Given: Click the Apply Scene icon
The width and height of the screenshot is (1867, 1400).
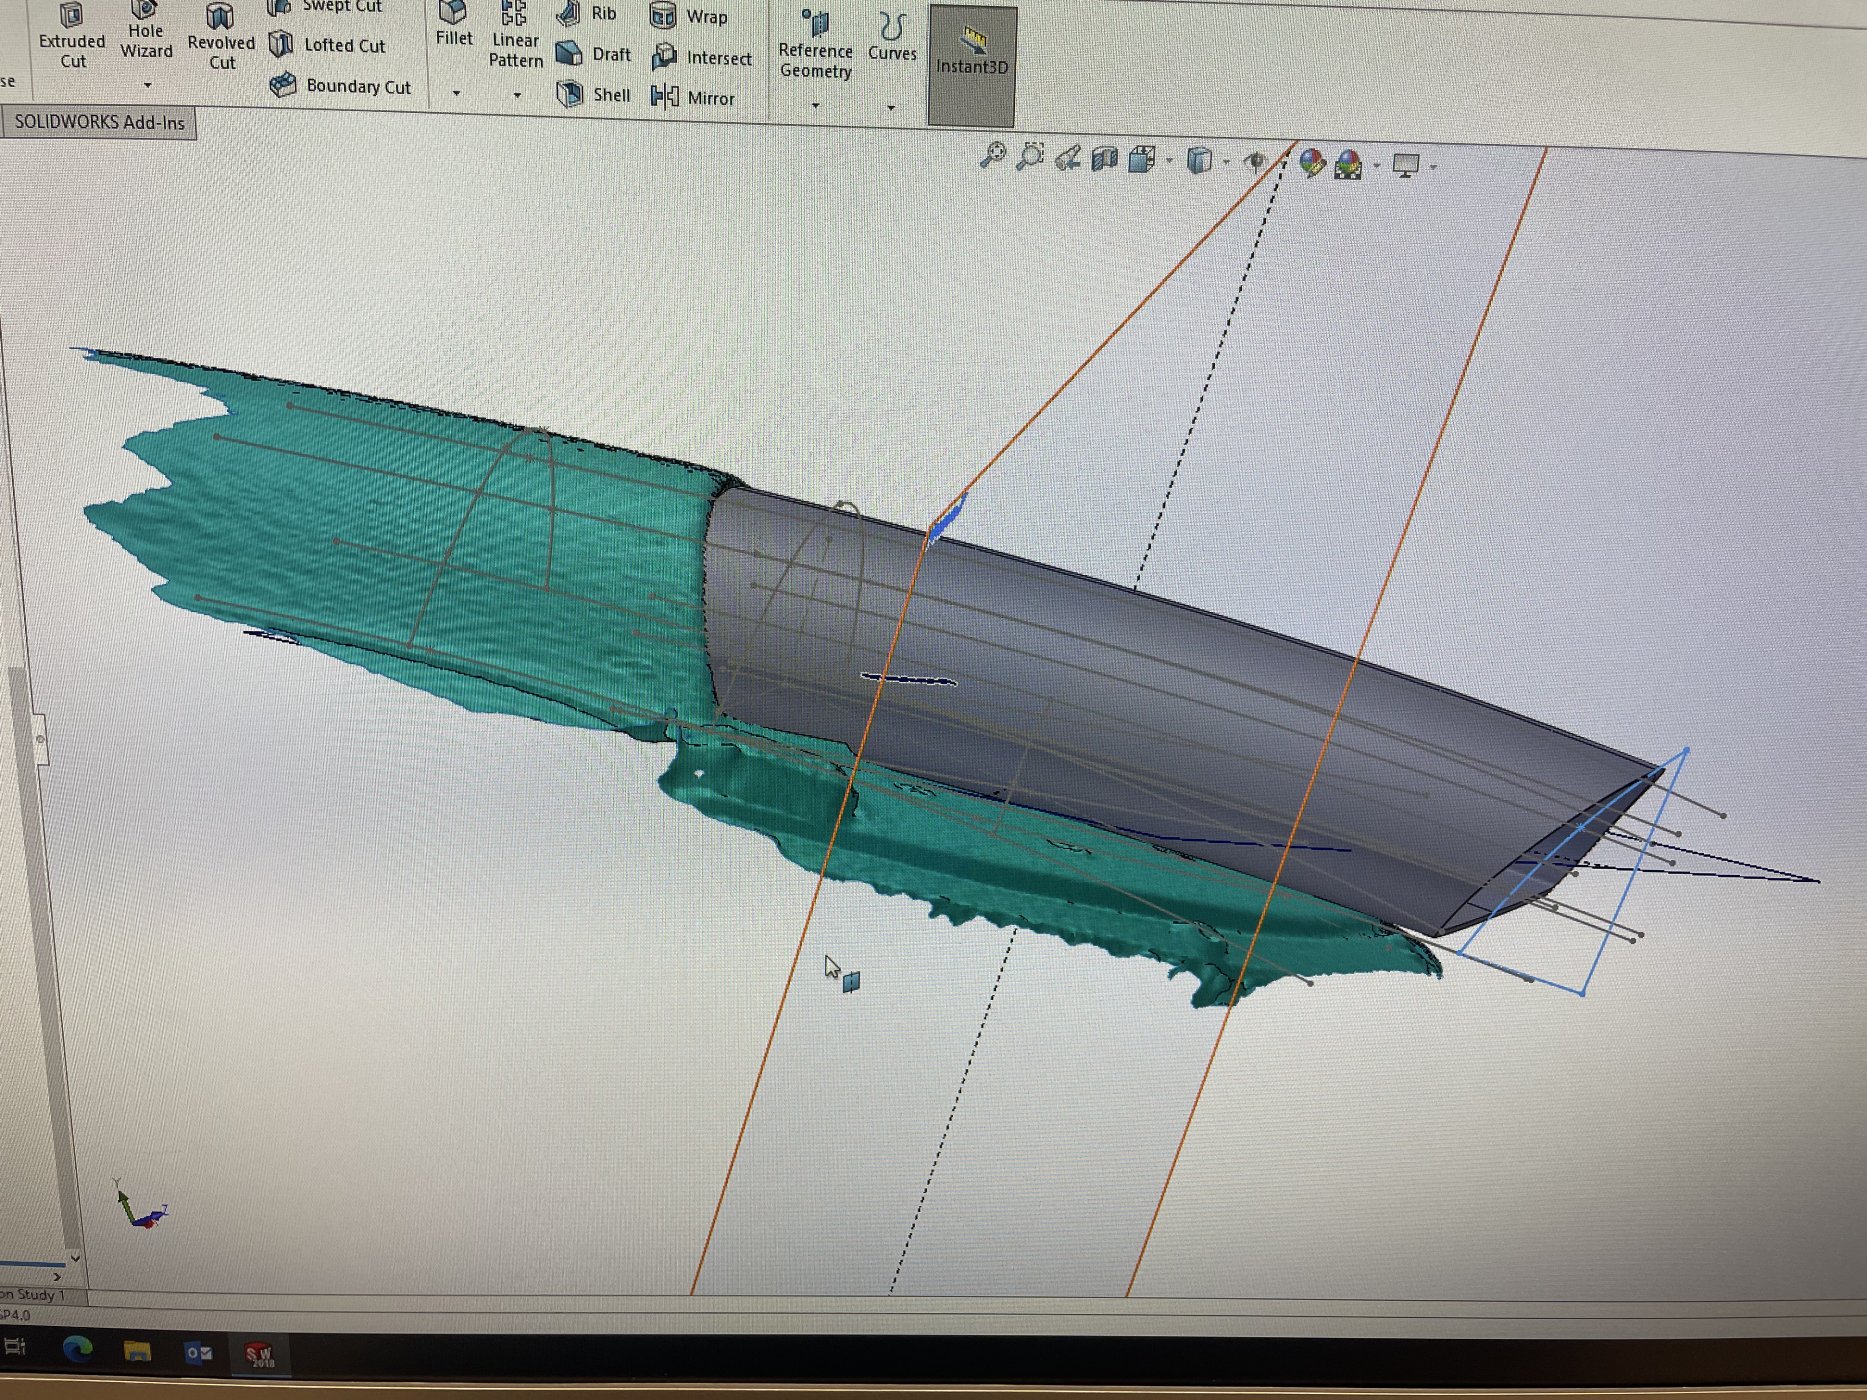Looking at the screenshot, I should click(1349, 163).
